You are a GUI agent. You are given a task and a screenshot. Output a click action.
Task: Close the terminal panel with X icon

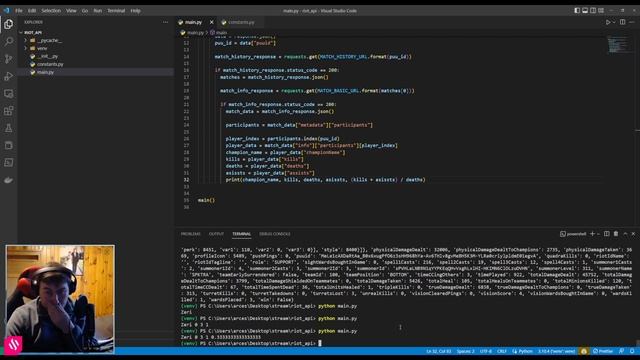coord(633,234)
